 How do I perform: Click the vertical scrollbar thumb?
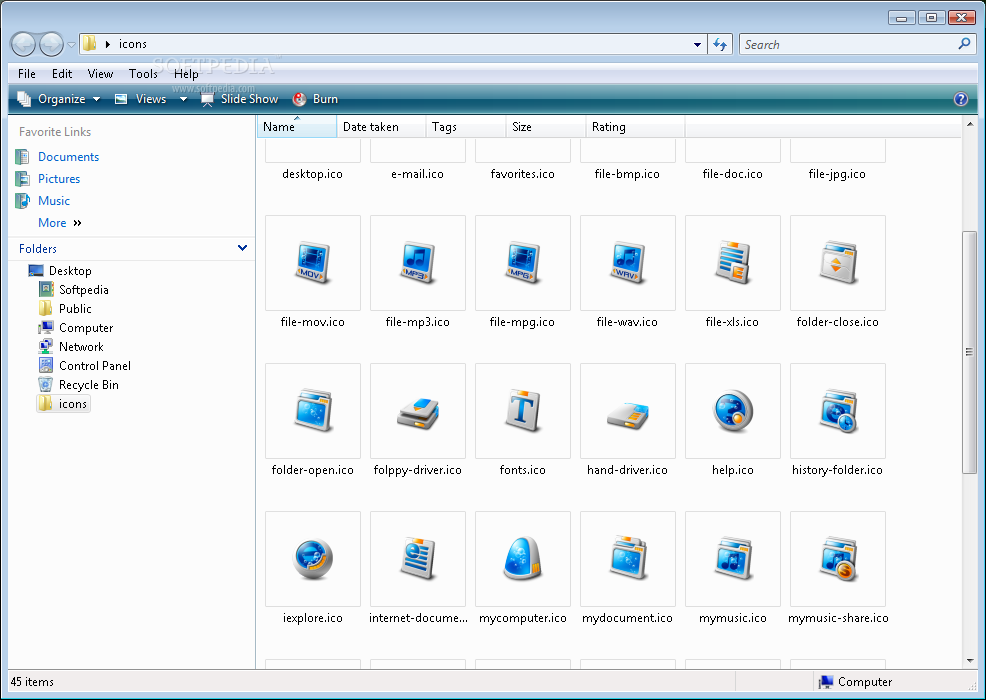pos(969,352)
